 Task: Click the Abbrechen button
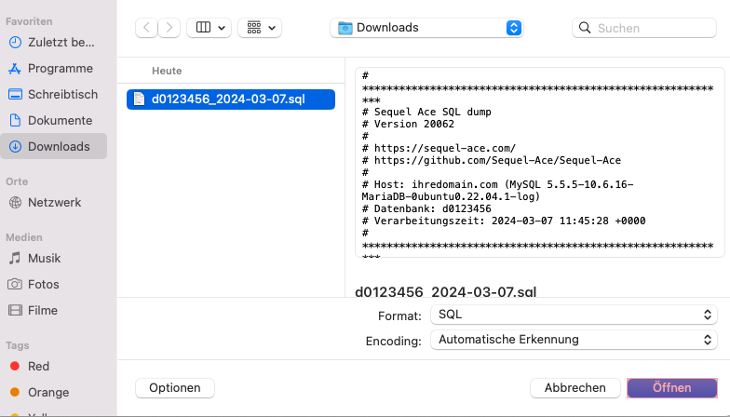[575, 388]
